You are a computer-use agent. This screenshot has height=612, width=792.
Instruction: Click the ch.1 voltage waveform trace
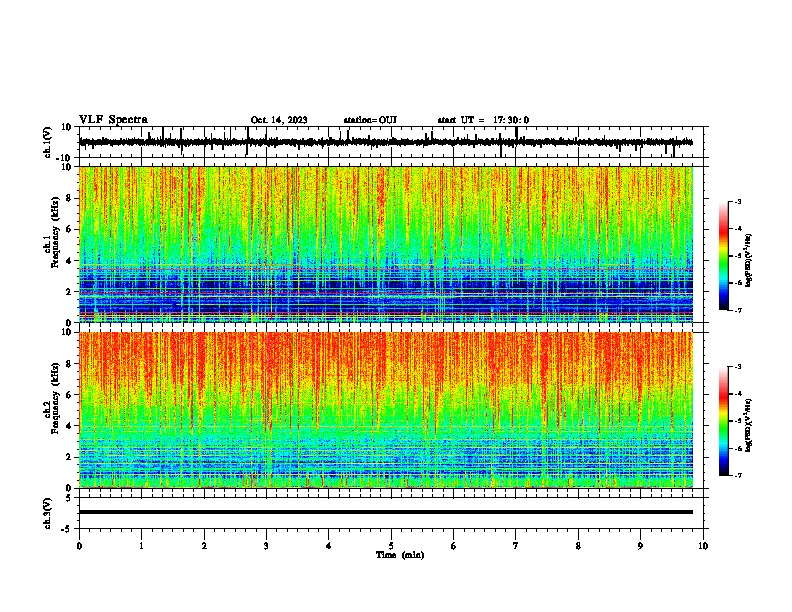click(385, 142)
